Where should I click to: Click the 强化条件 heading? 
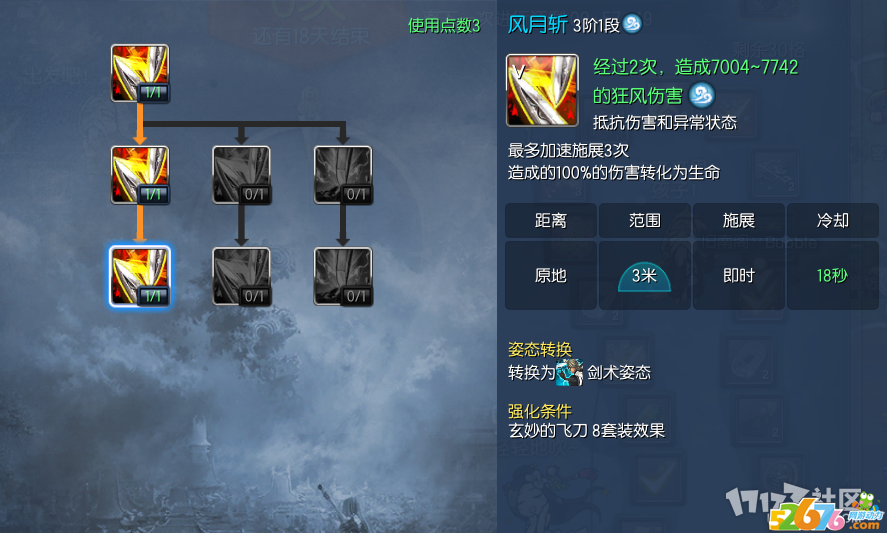tap(540, 411)
